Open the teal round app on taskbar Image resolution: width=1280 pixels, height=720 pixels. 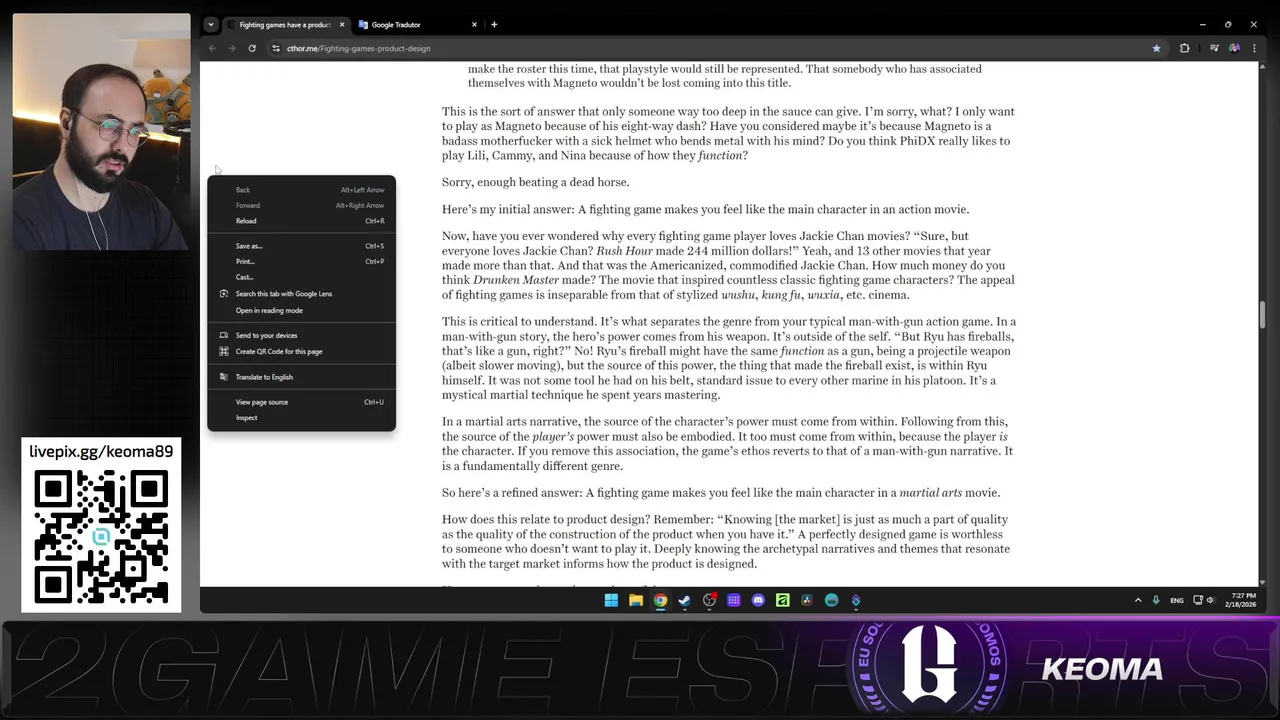click(x=832, y=600)
